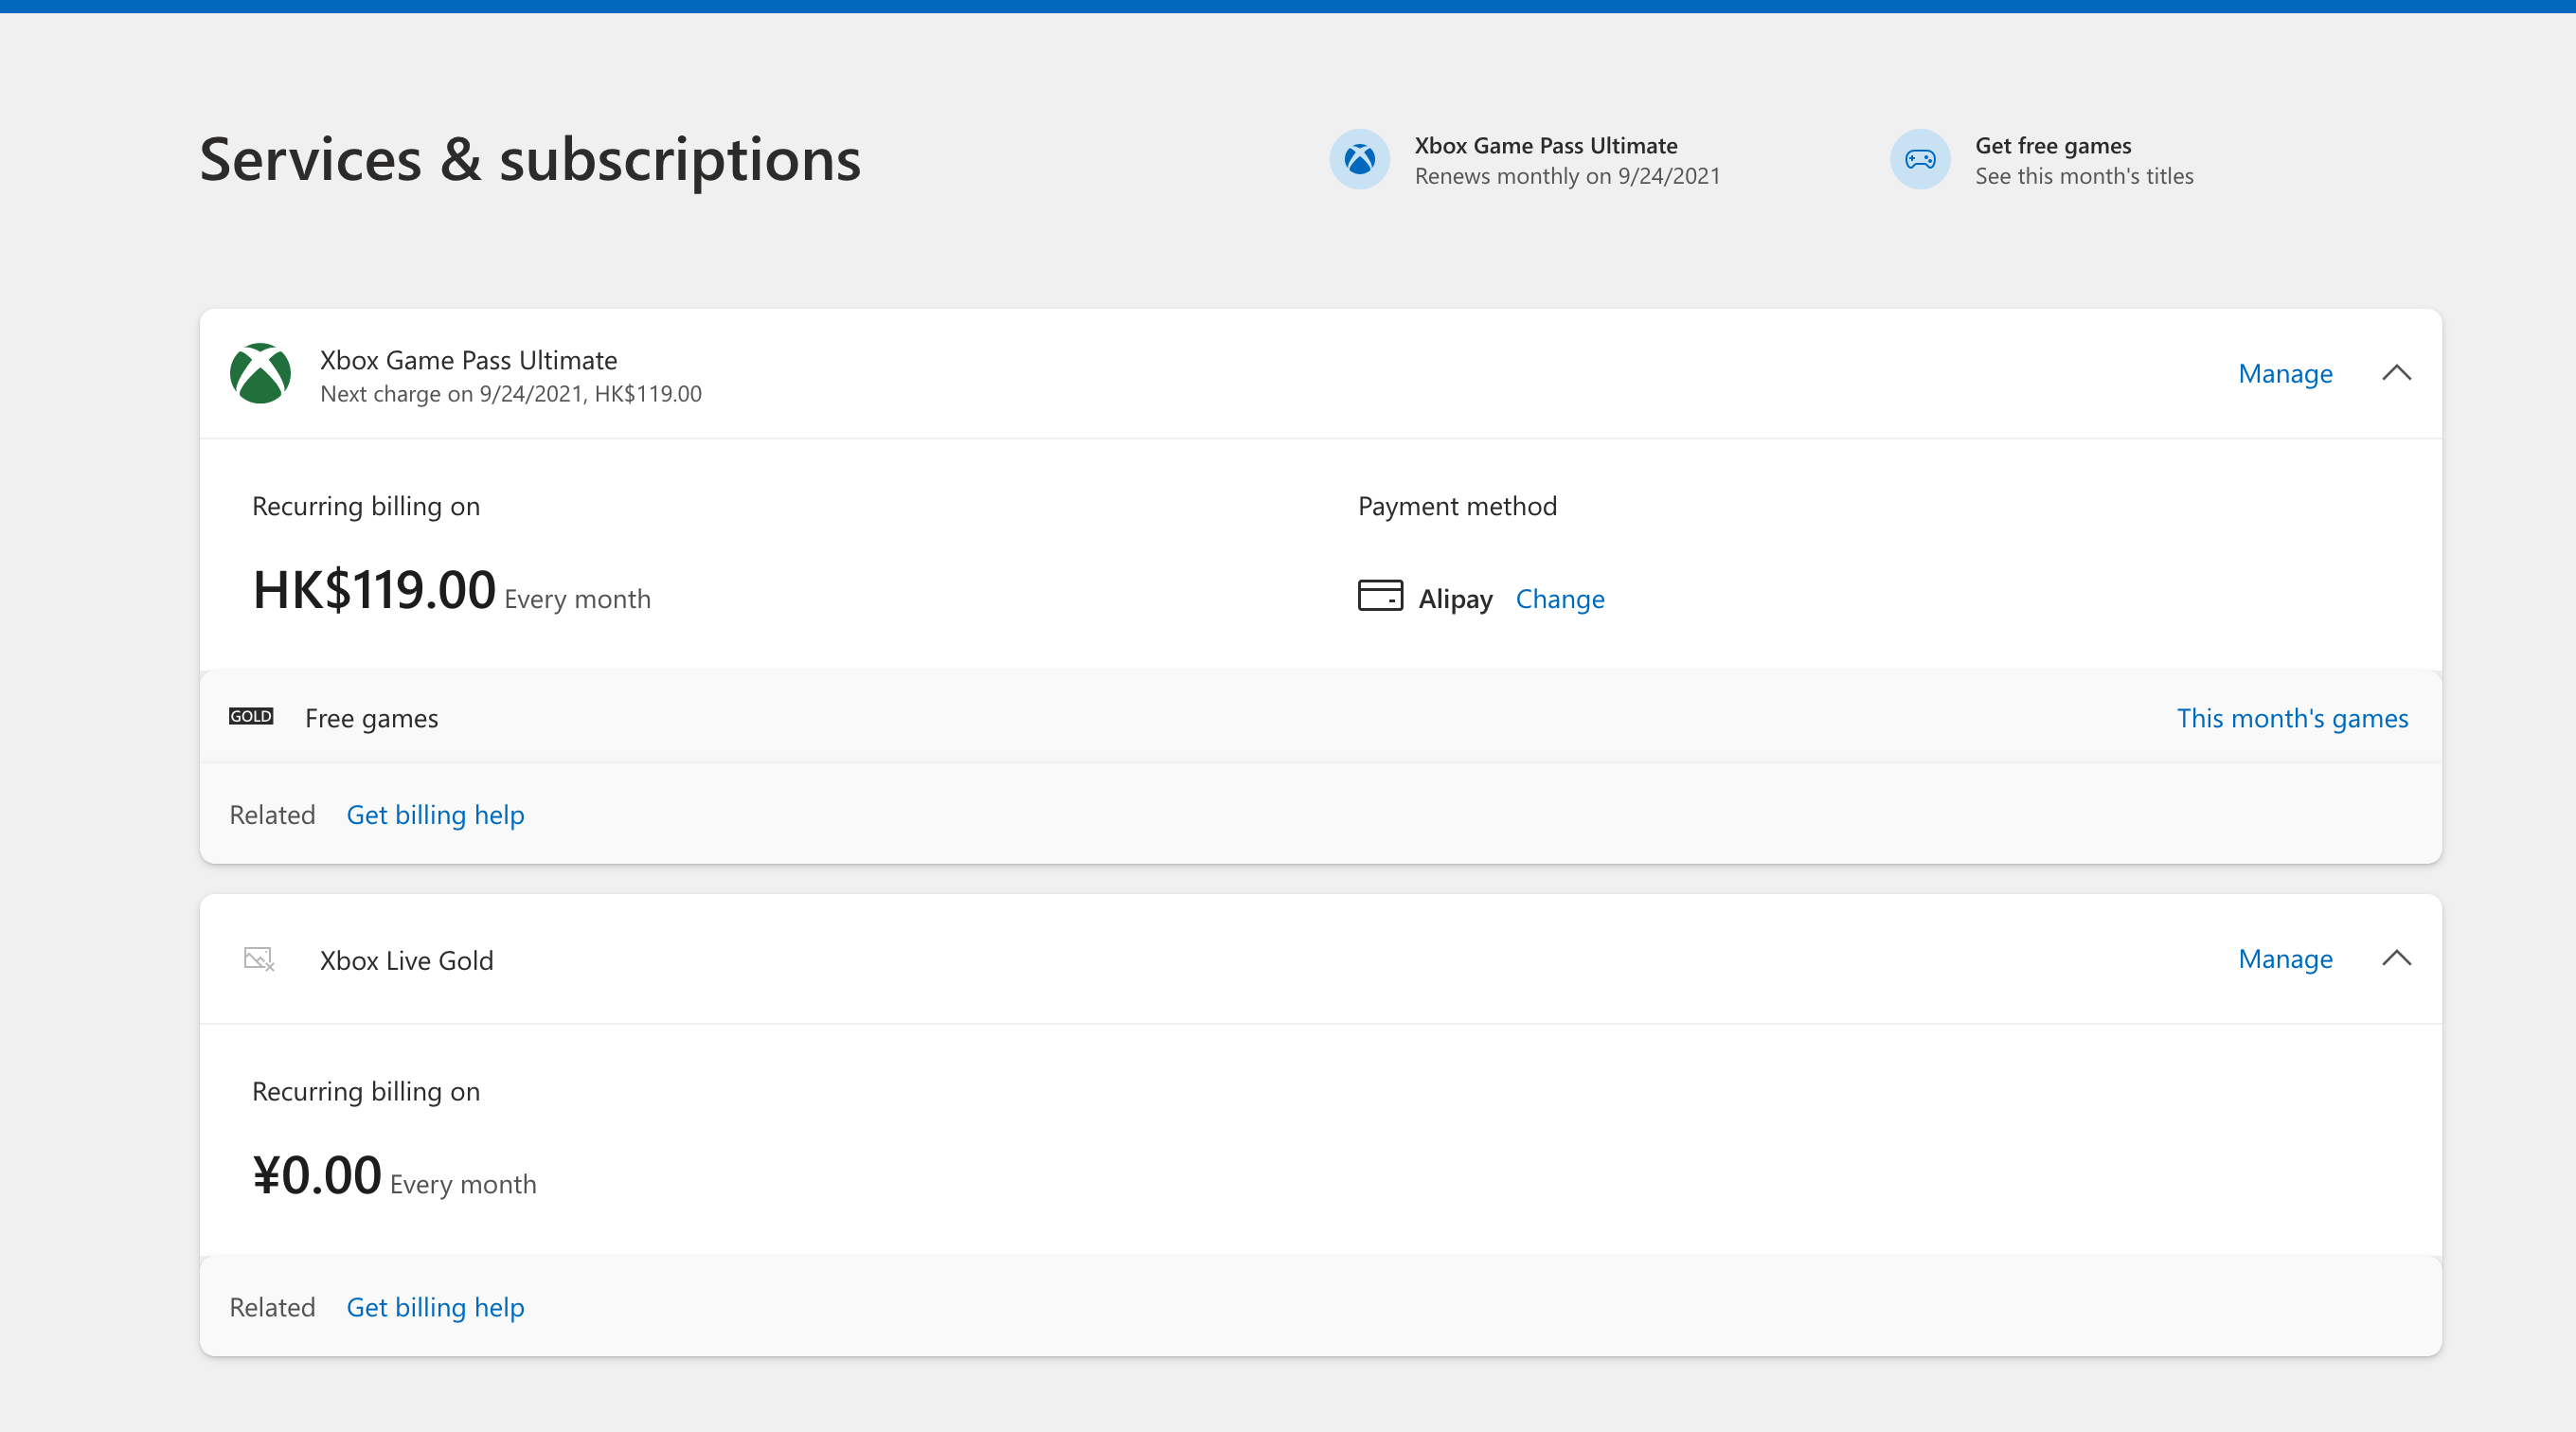2576x1432 pixels.
Task: Select 'See this month's titles' text
Action: coord(2084,176)
